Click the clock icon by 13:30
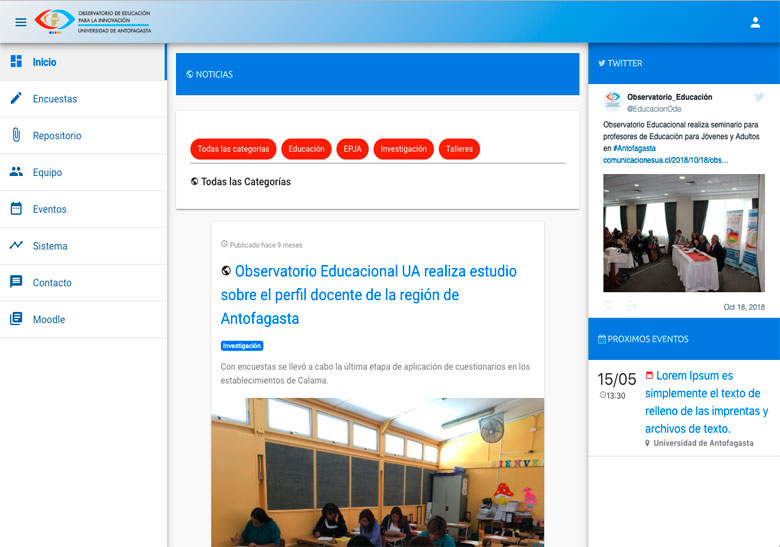Screen dimensions: 780x547 coord(602,395)
